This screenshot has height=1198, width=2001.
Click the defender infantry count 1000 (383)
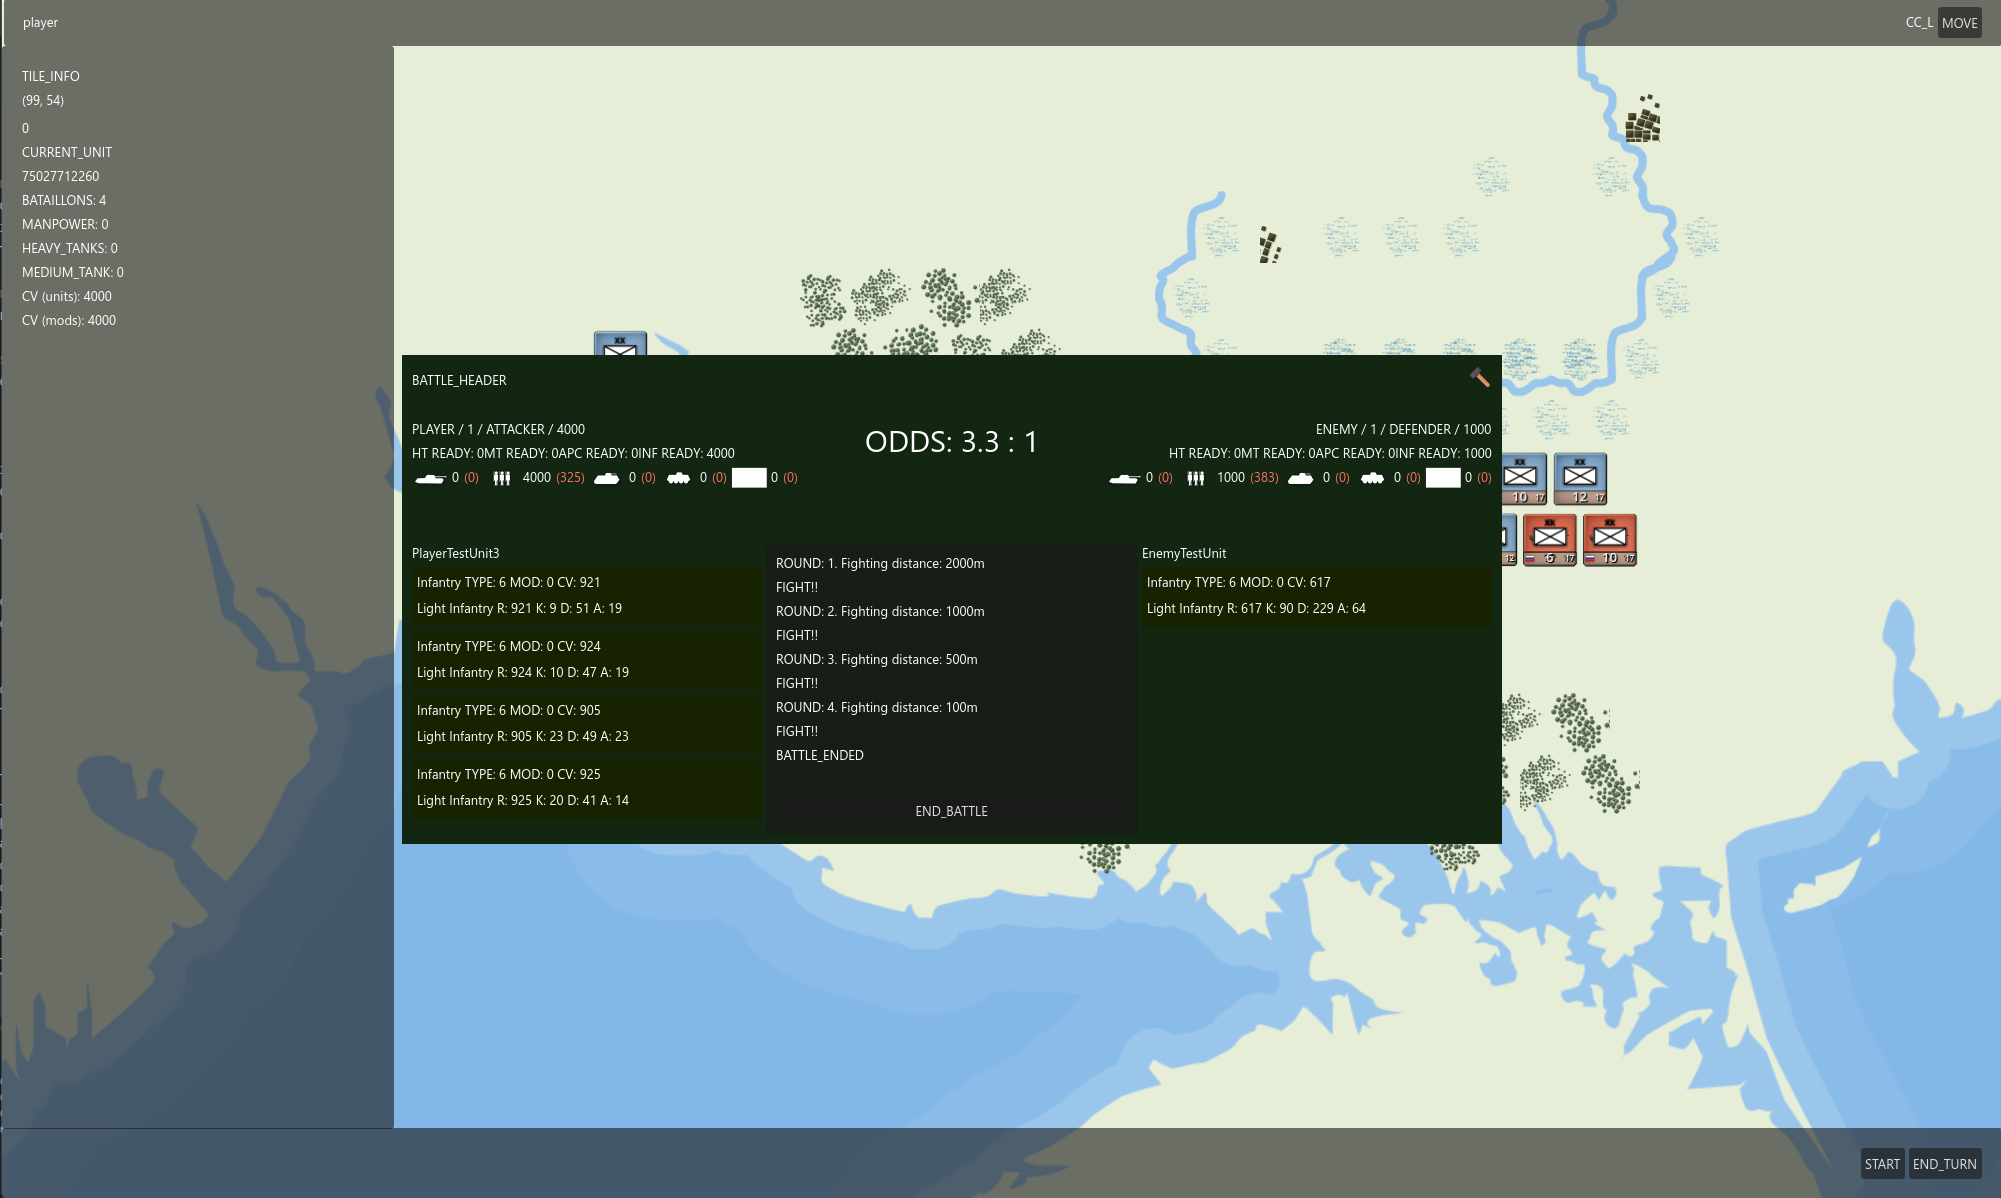(1248, 478)
